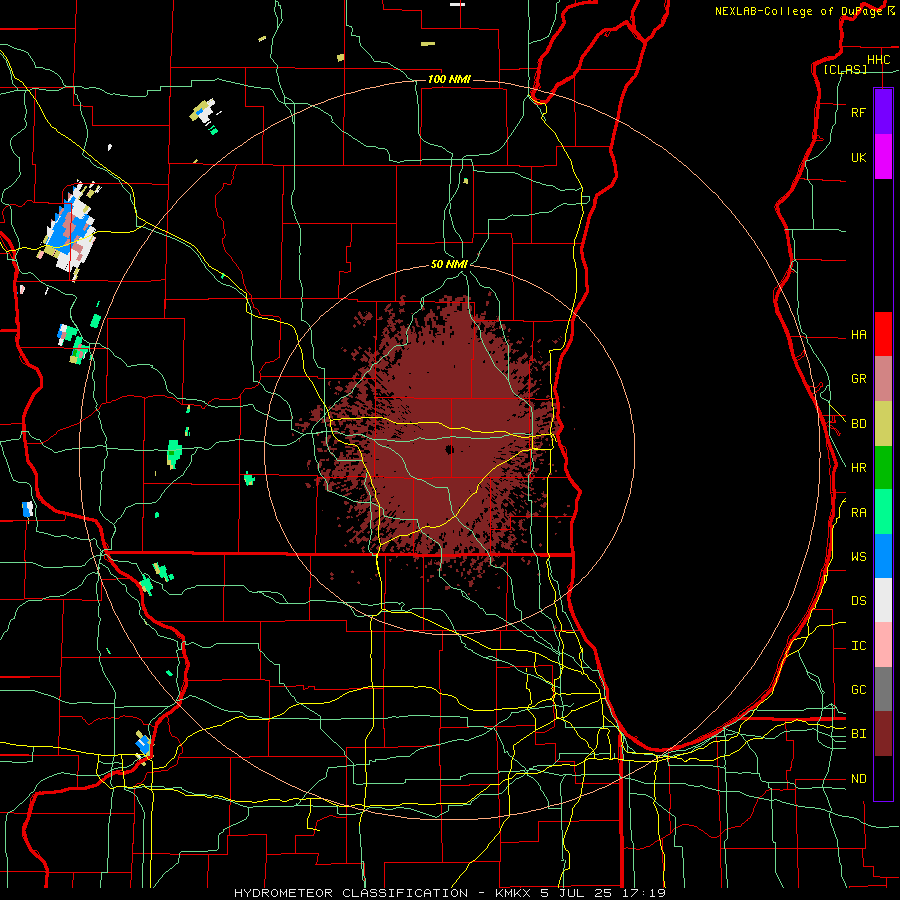
Task: Click the DS legend label
Action: 859,601
